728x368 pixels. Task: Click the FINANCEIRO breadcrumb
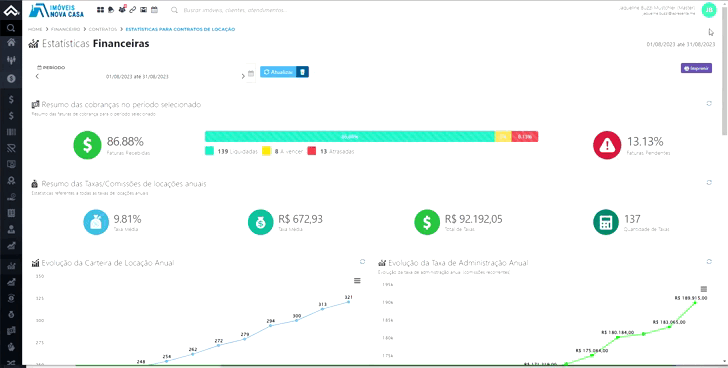[65, 29]
